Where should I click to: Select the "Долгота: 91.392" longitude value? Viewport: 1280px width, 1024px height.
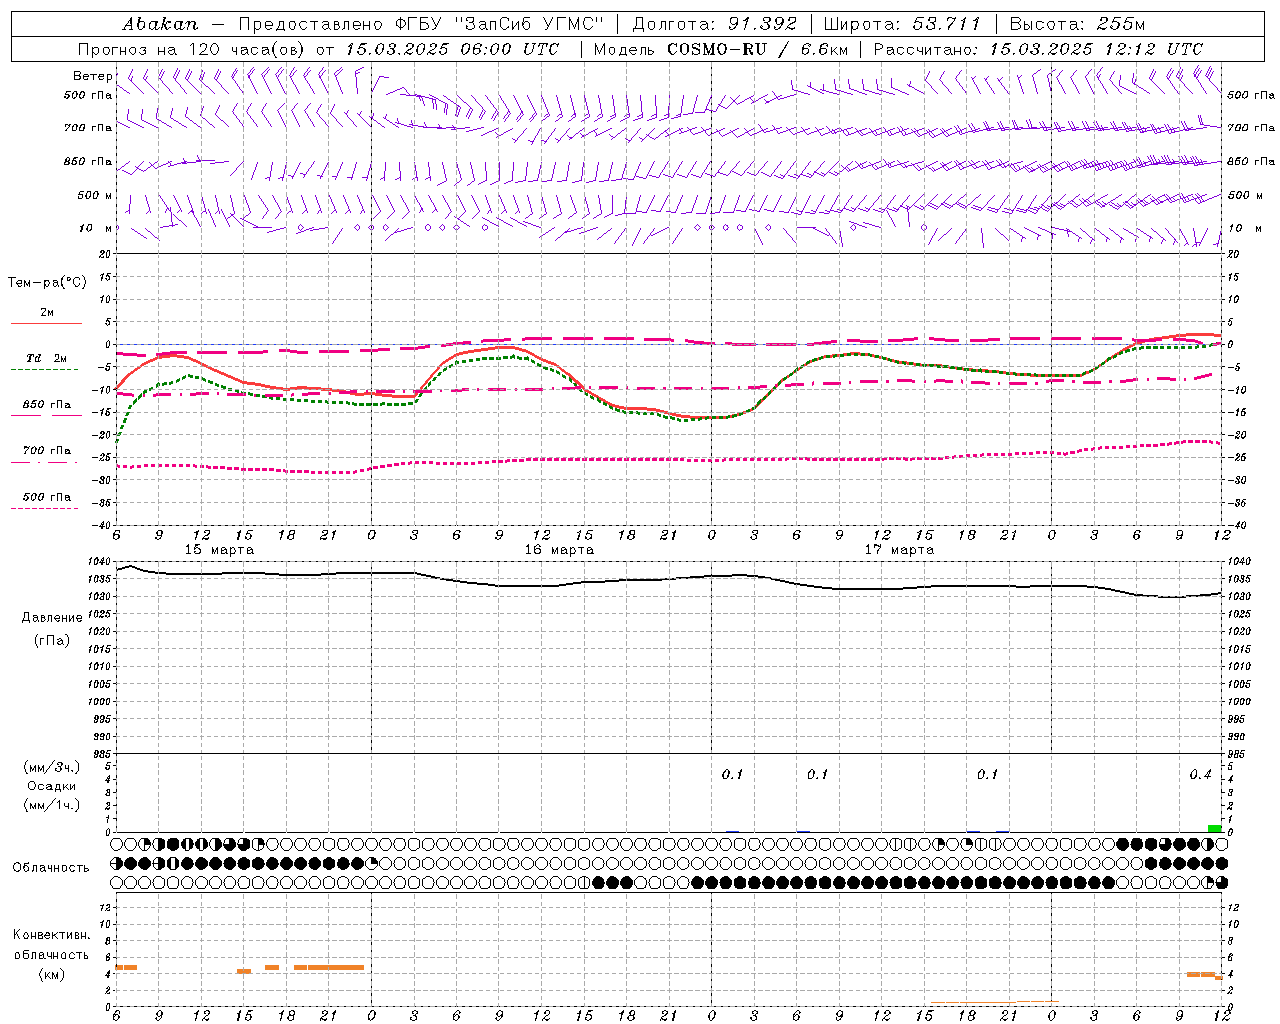coord(715,24)
